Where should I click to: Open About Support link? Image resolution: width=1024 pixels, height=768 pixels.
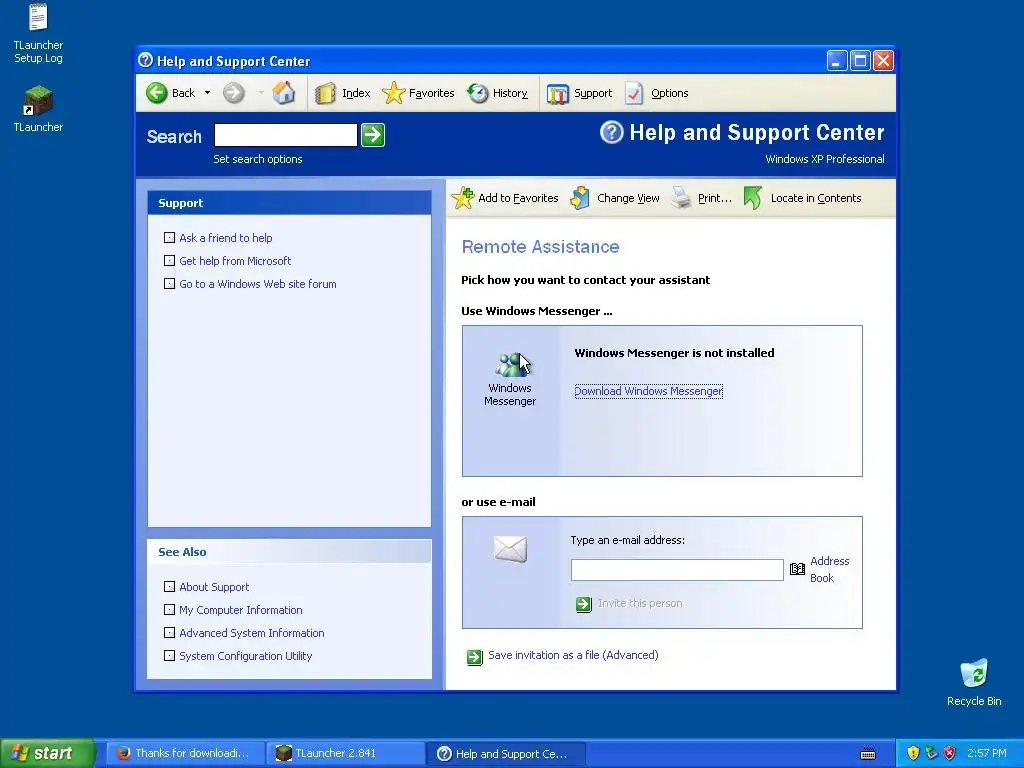point(214,586)
